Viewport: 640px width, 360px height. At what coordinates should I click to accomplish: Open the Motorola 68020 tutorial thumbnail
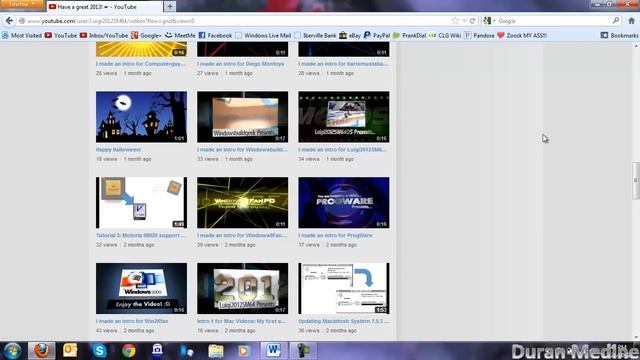(x=142, y=202)
